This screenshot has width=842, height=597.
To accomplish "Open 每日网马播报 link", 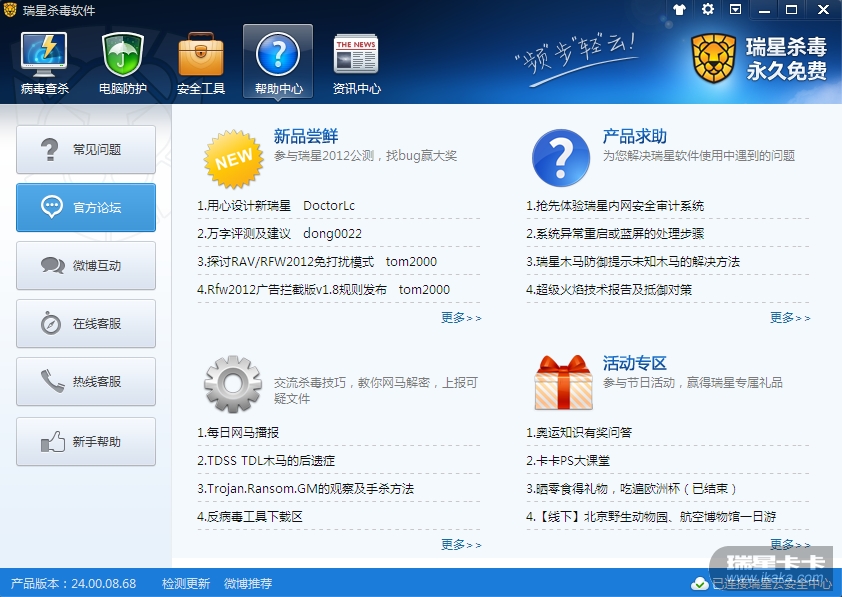I will pyautogui.click(x=238, y=433).
